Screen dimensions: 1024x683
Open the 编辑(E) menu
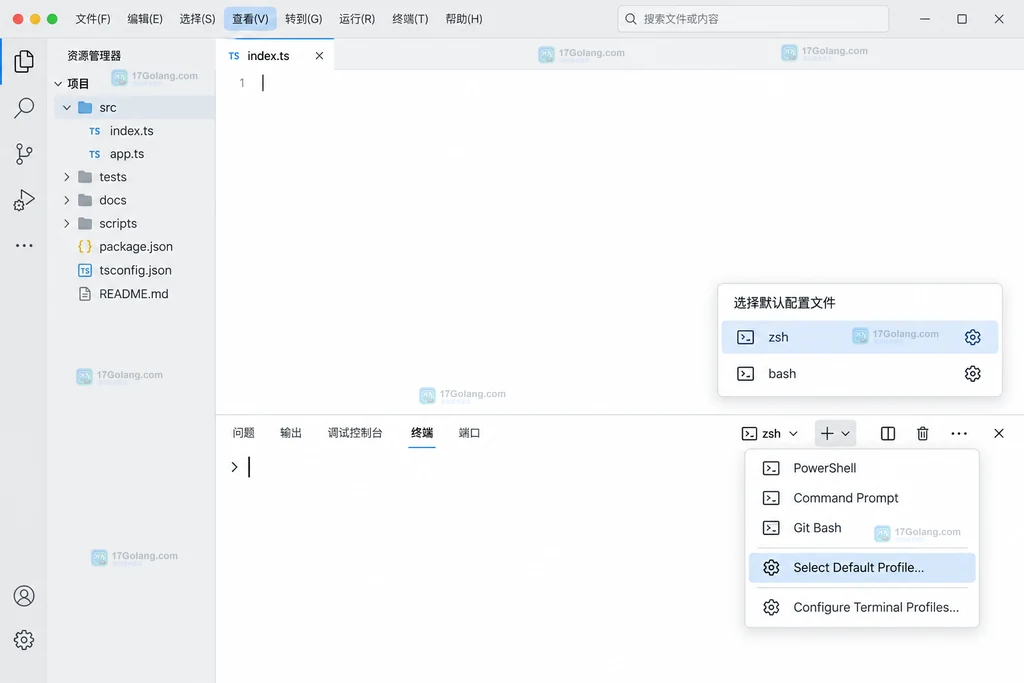(145, 19)
